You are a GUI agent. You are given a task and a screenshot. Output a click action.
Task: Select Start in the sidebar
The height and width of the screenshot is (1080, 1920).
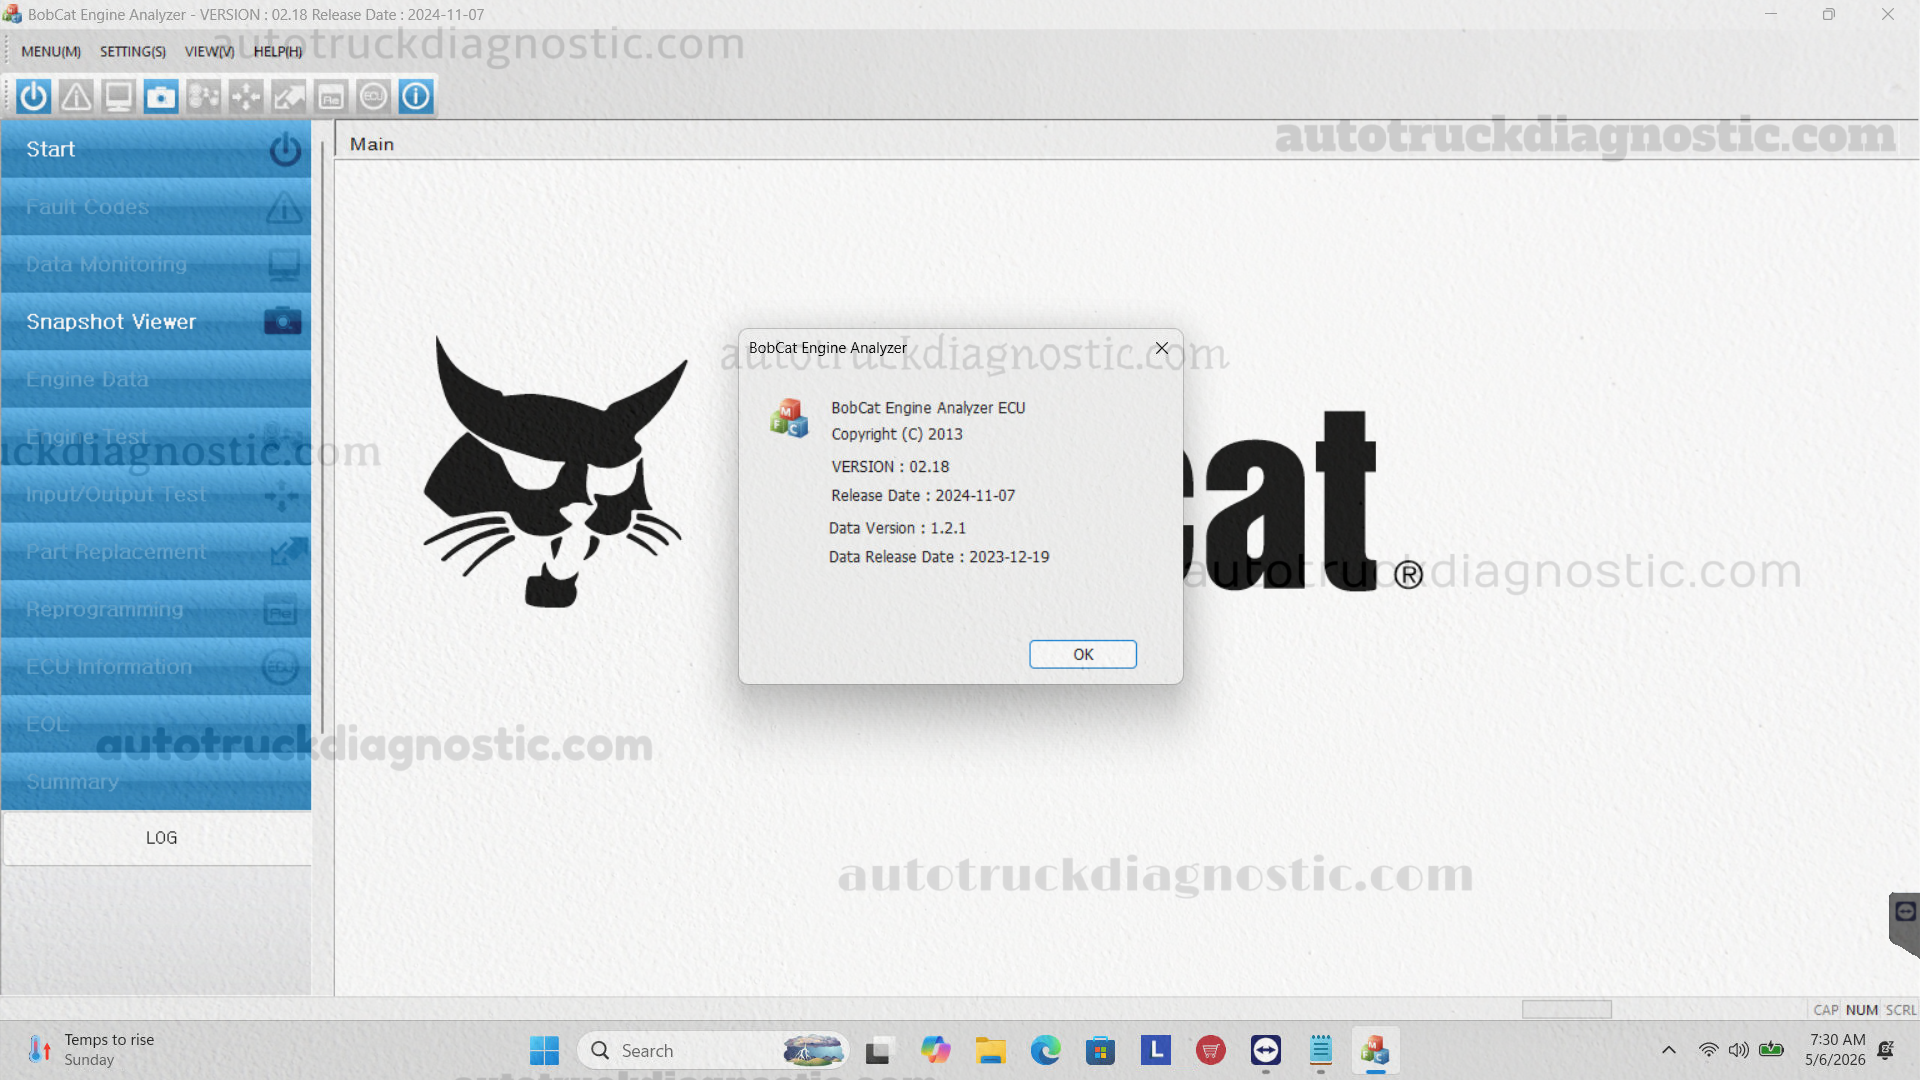pyautogui.click(x=156, y=149)
